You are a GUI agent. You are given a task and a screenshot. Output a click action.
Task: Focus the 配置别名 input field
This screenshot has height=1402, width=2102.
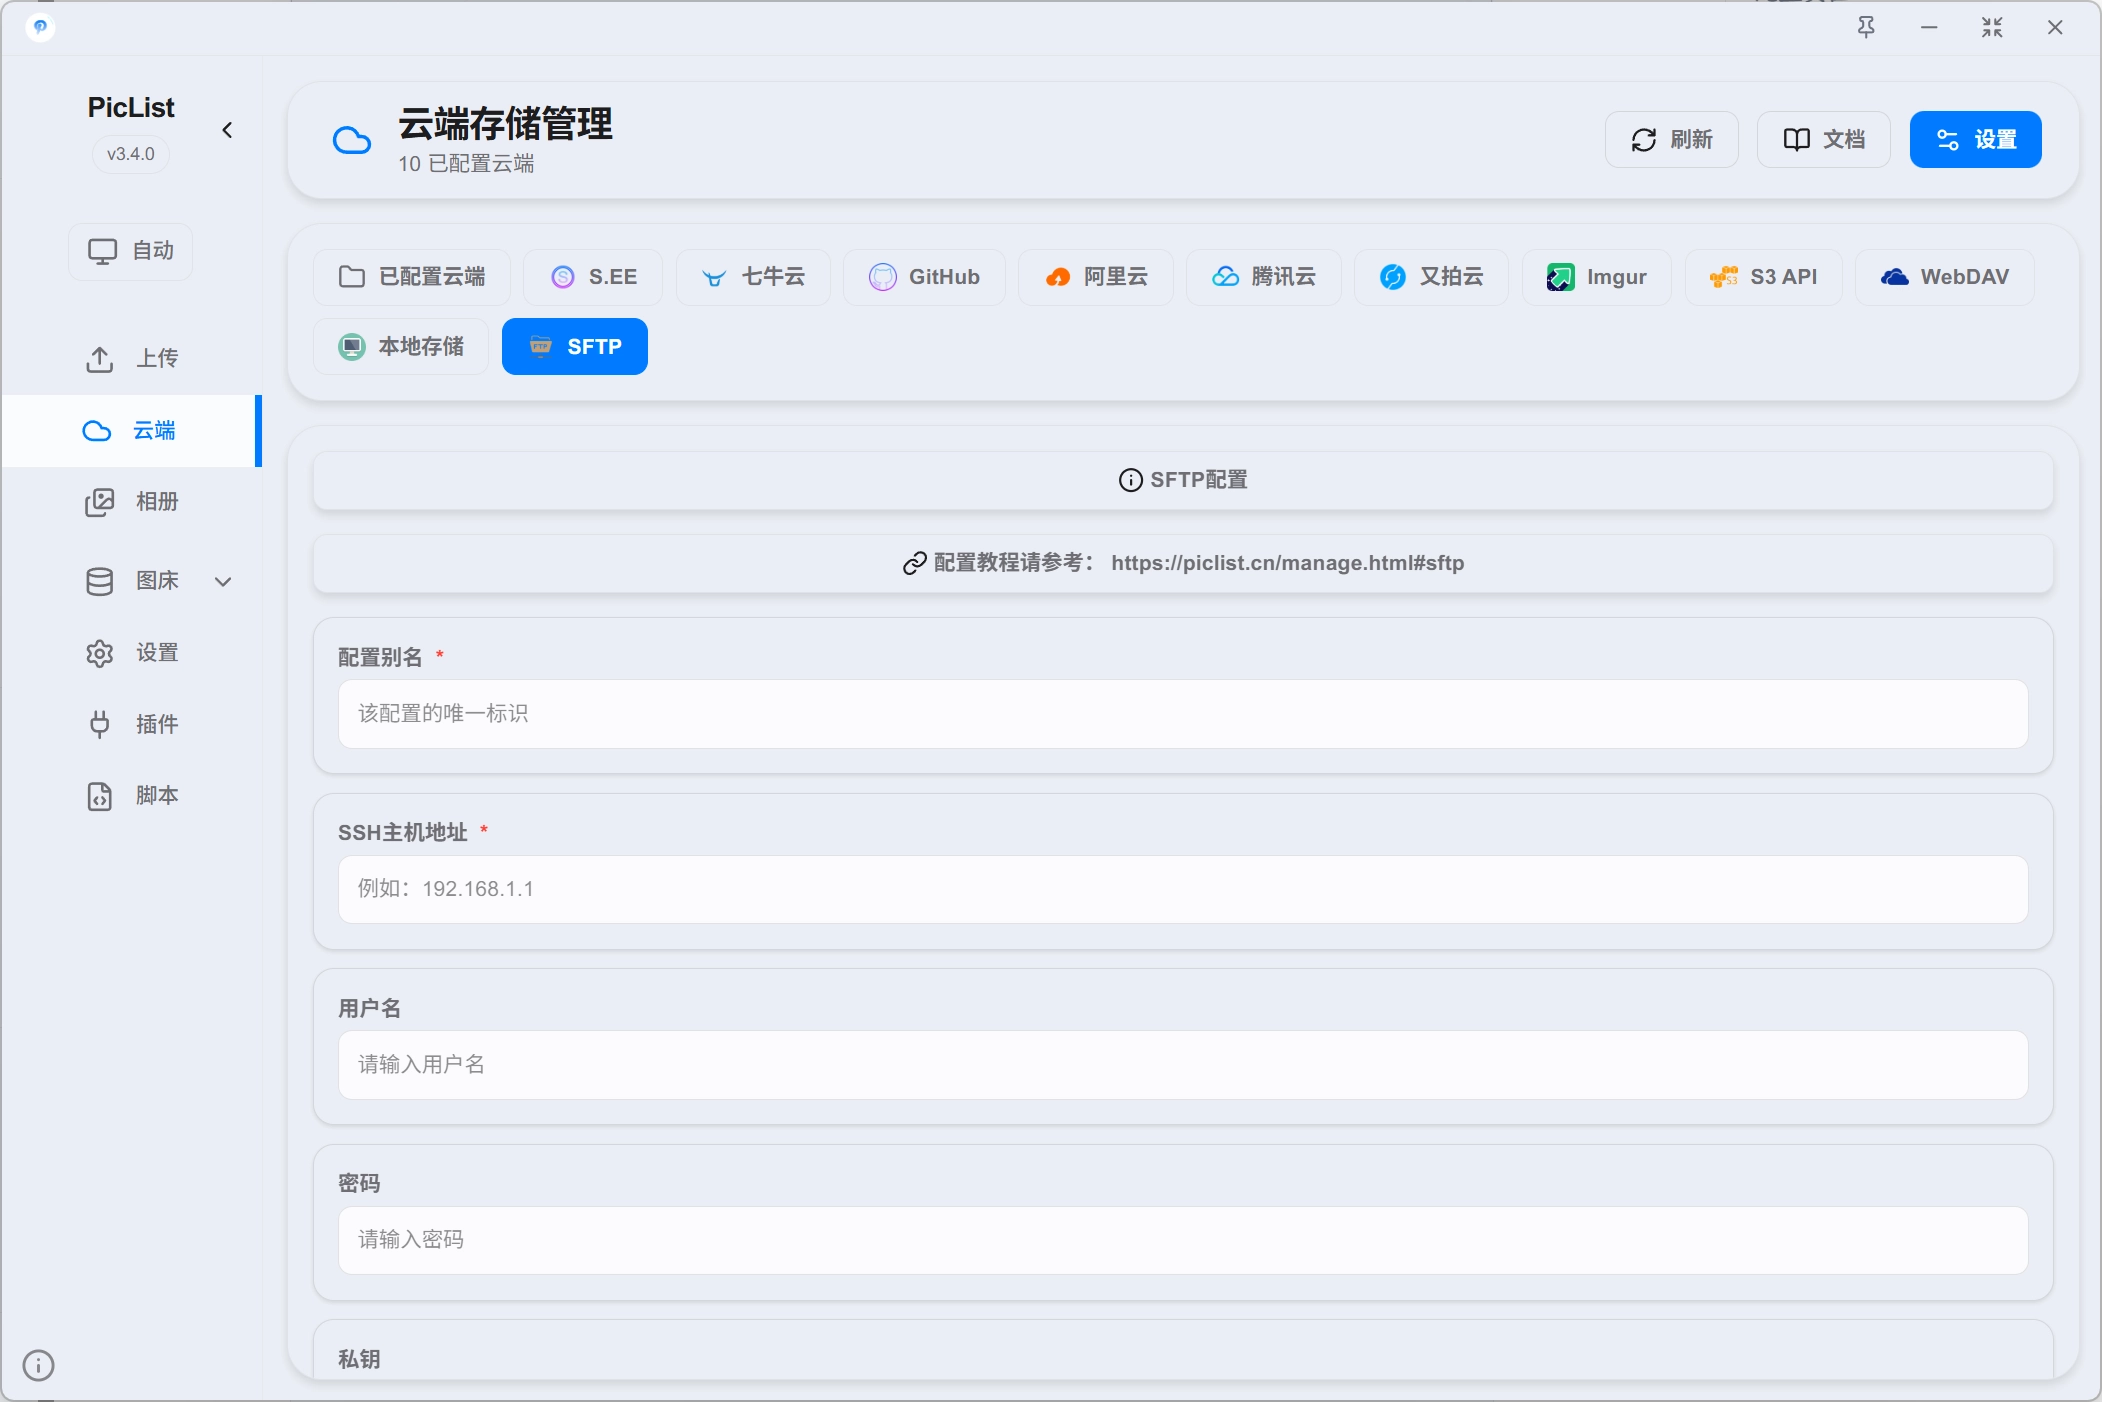click(x=1183, y=714)
